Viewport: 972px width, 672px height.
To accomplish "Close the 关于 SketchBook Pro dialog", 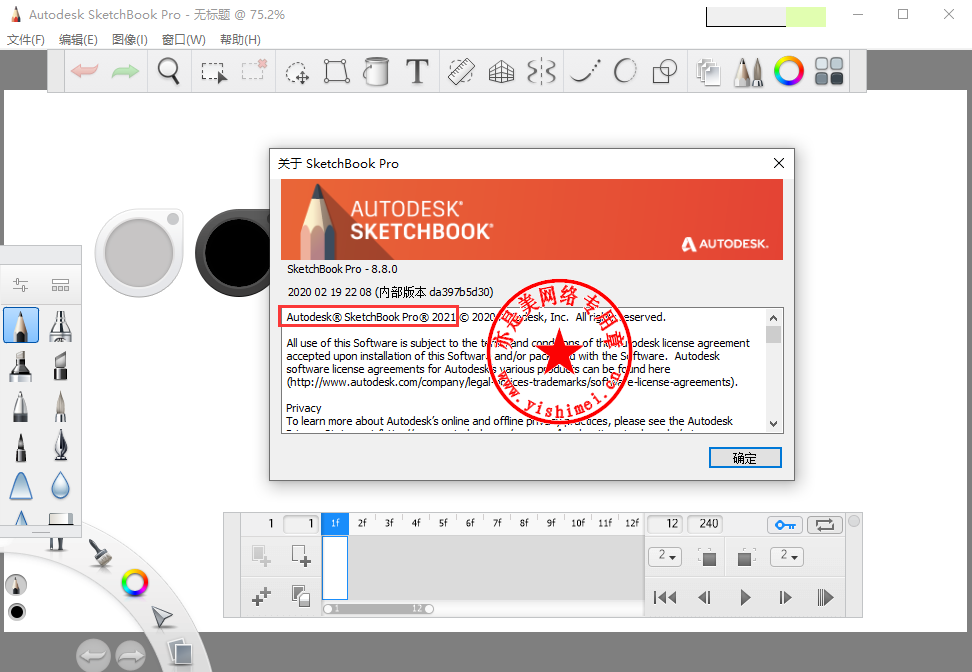I will point(779,163).
